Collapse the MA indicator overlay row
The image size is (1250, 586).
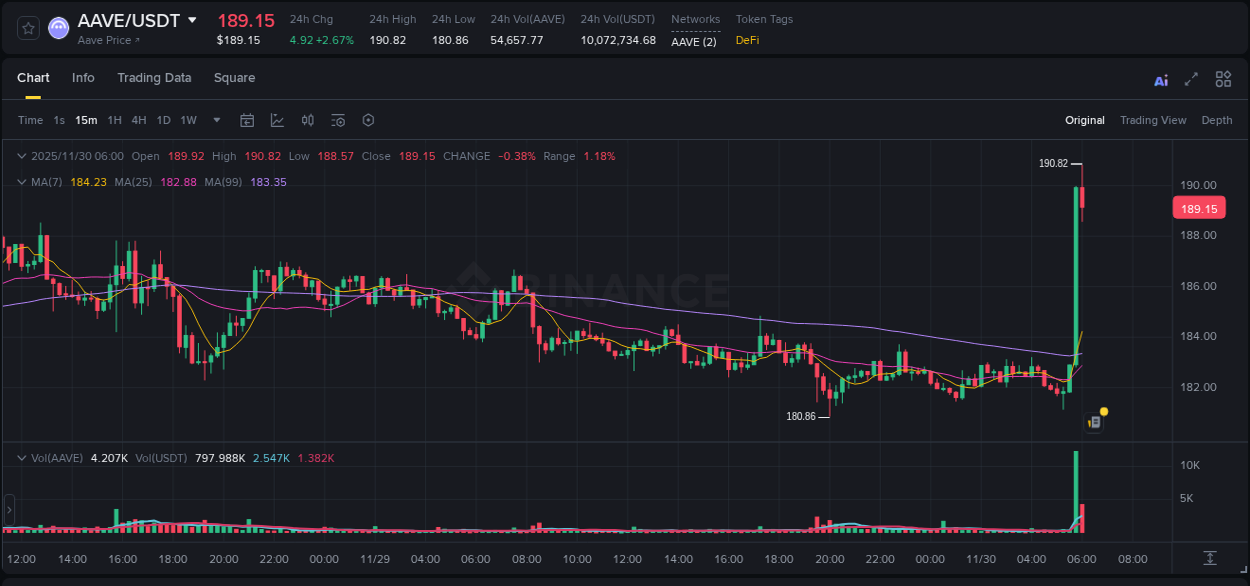pos(21,182)
